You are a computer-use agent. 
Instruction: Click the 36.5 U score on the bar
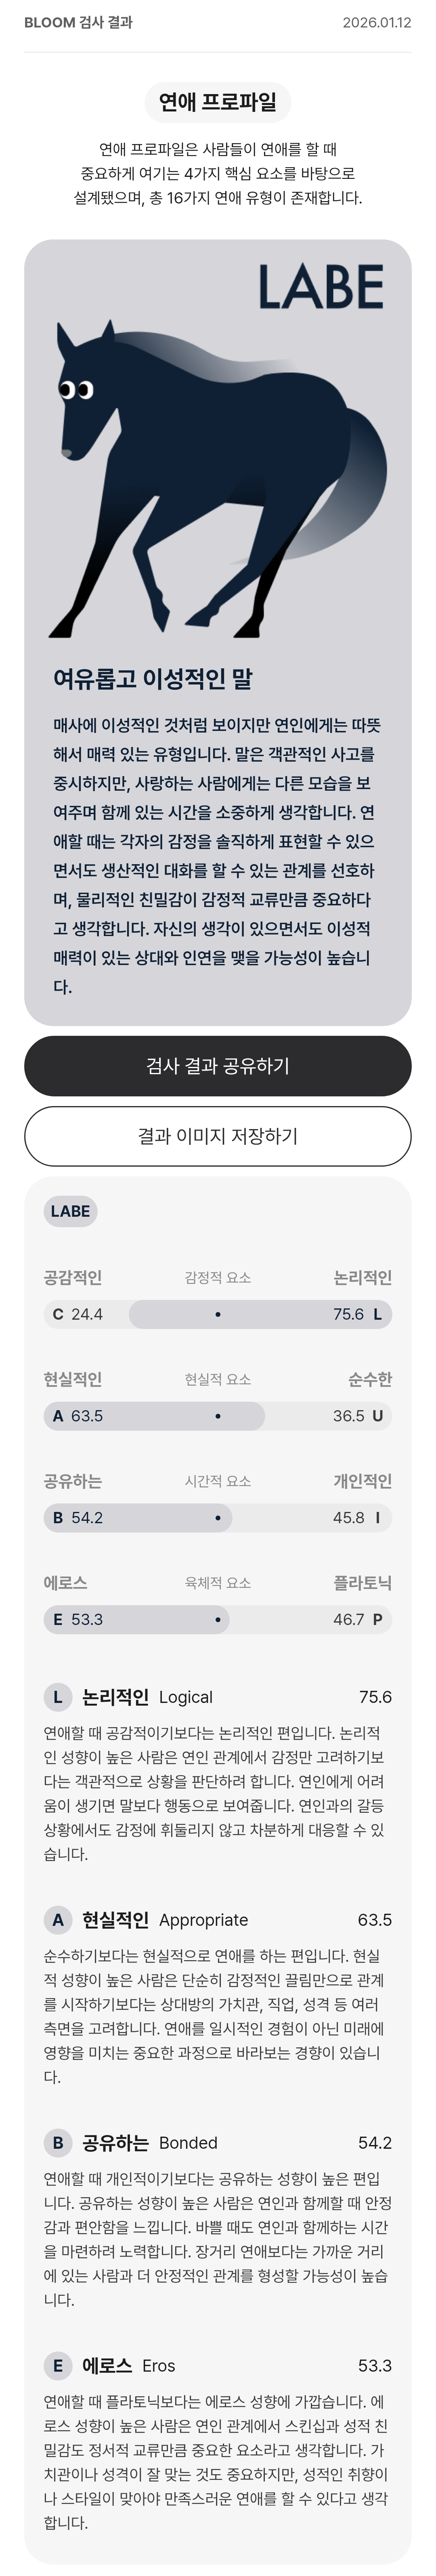coord(357,1416)
